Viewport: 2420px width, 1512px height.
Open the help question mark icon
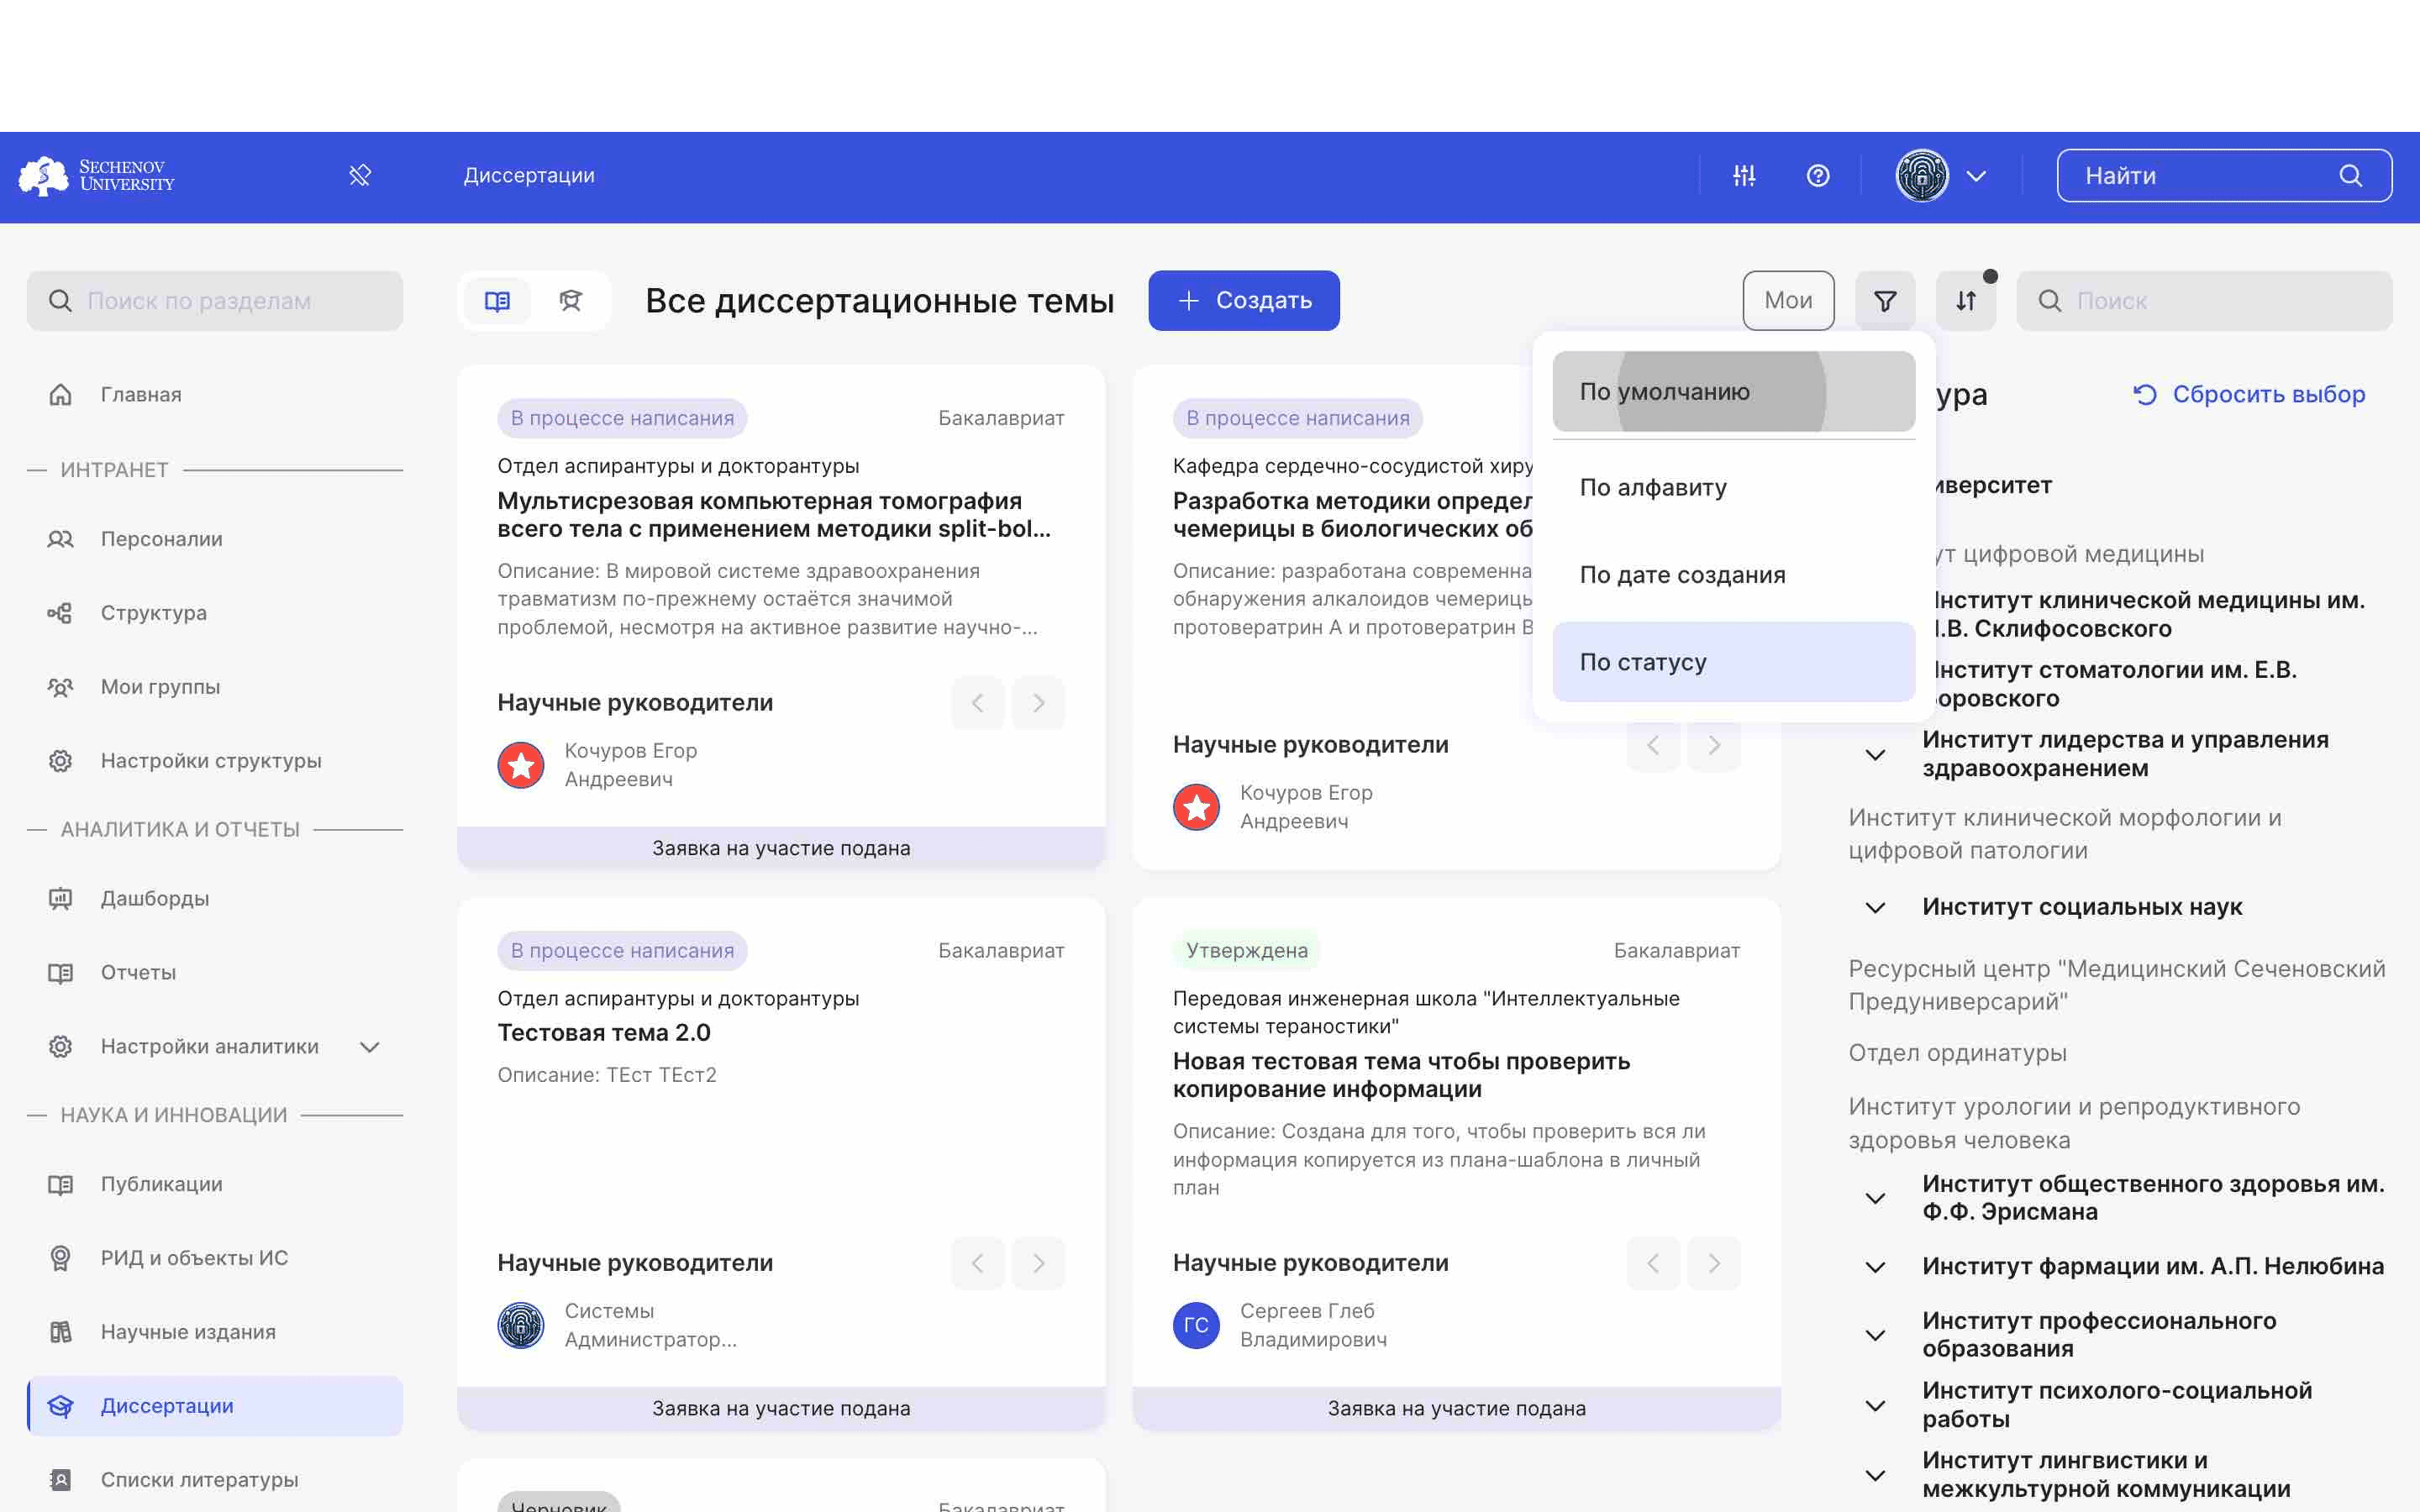click(x=1818, y=176)
